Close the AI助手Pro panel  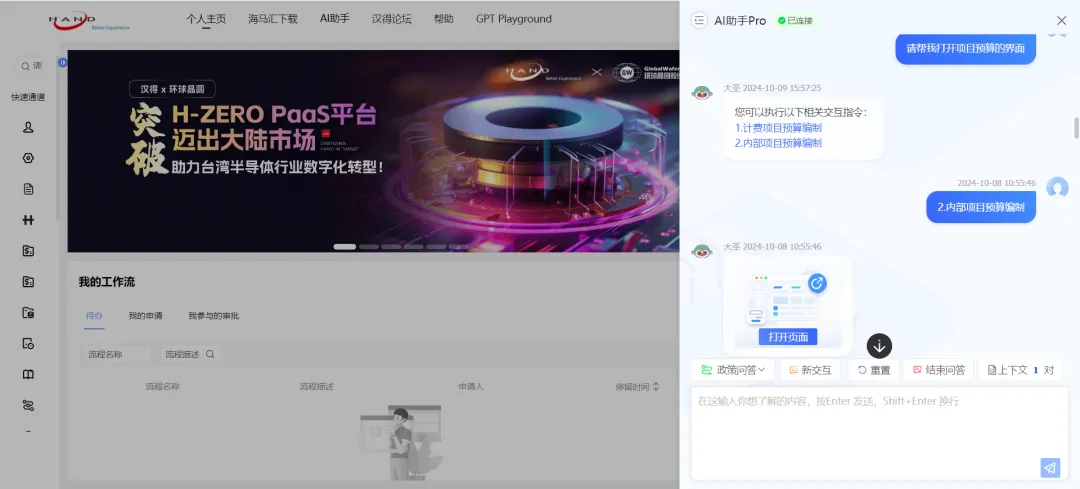click(1061, 21)
